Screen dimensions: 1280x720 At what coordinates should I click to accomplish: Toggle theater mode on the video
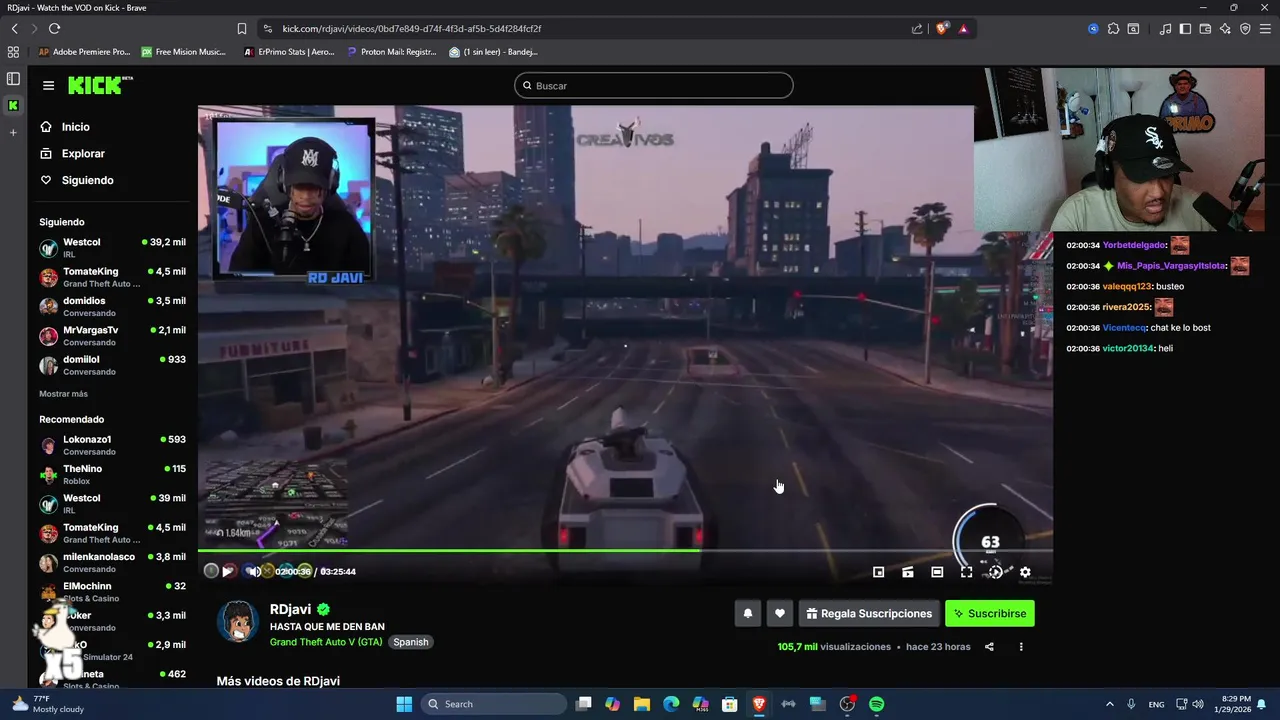coord(937,572)
